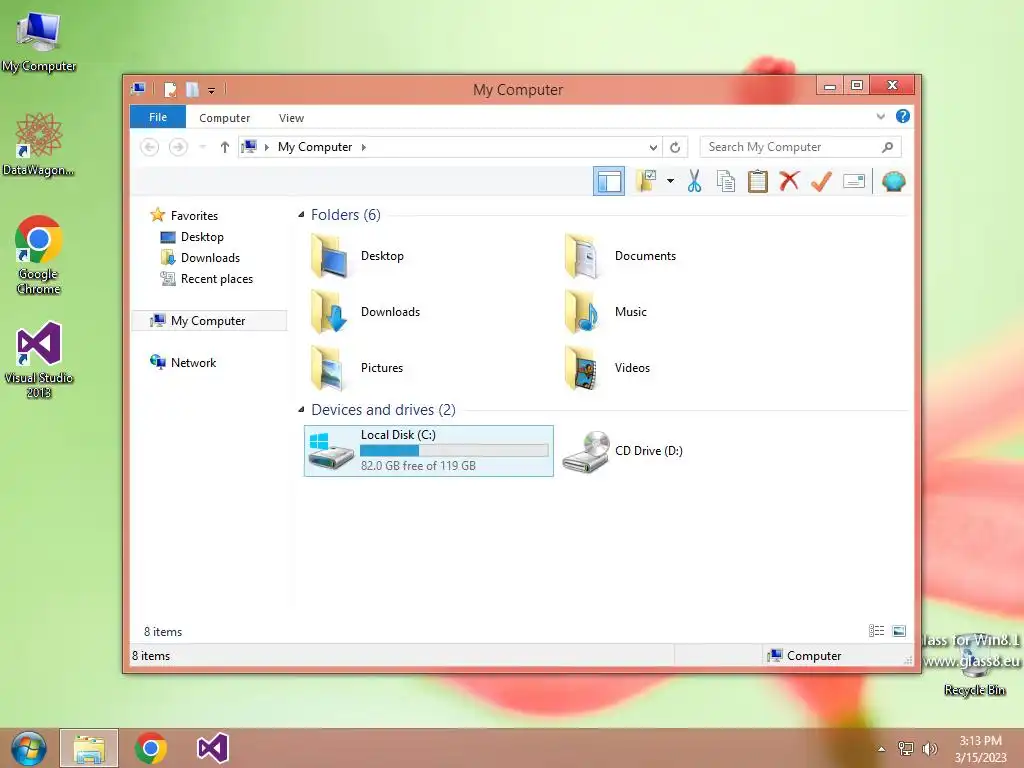Select My Computer in navigation pane
Image resolution: width=1024 pixels, height=768 pixels.
[208, 321]
